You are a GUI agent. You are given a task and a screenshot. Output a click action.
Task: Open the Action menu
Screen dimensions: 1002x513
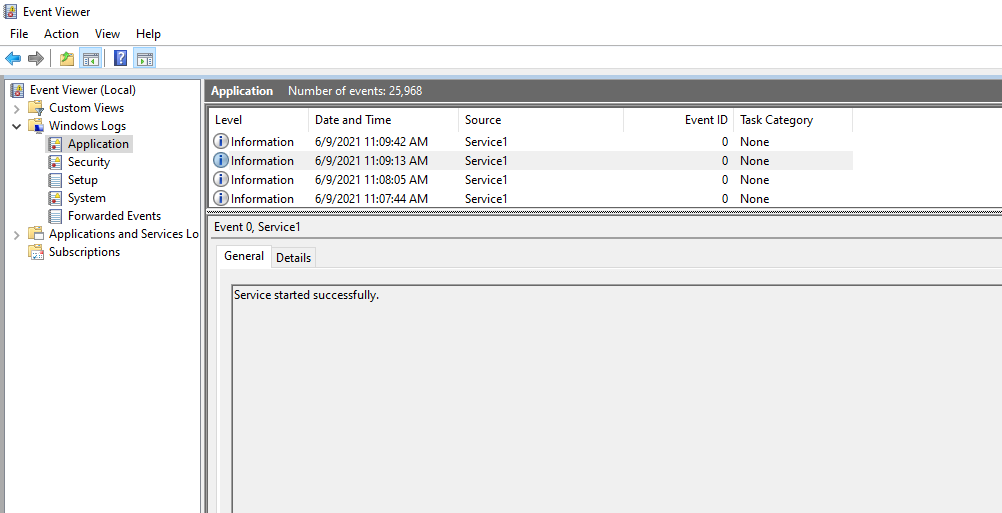tap(61, 34)
